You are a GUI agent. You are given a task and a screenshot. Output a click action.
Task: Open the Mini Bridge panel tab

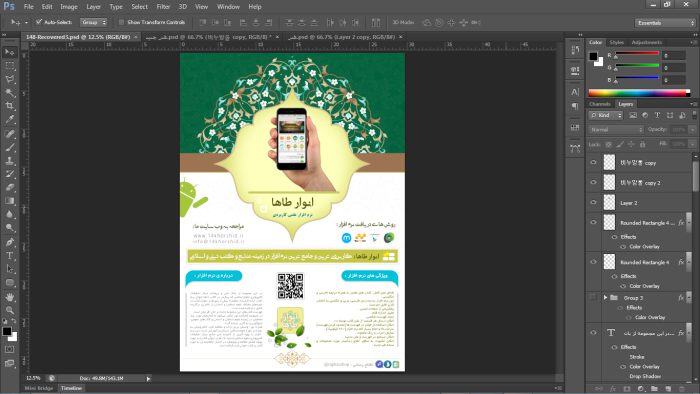click(x=39, y=388)
